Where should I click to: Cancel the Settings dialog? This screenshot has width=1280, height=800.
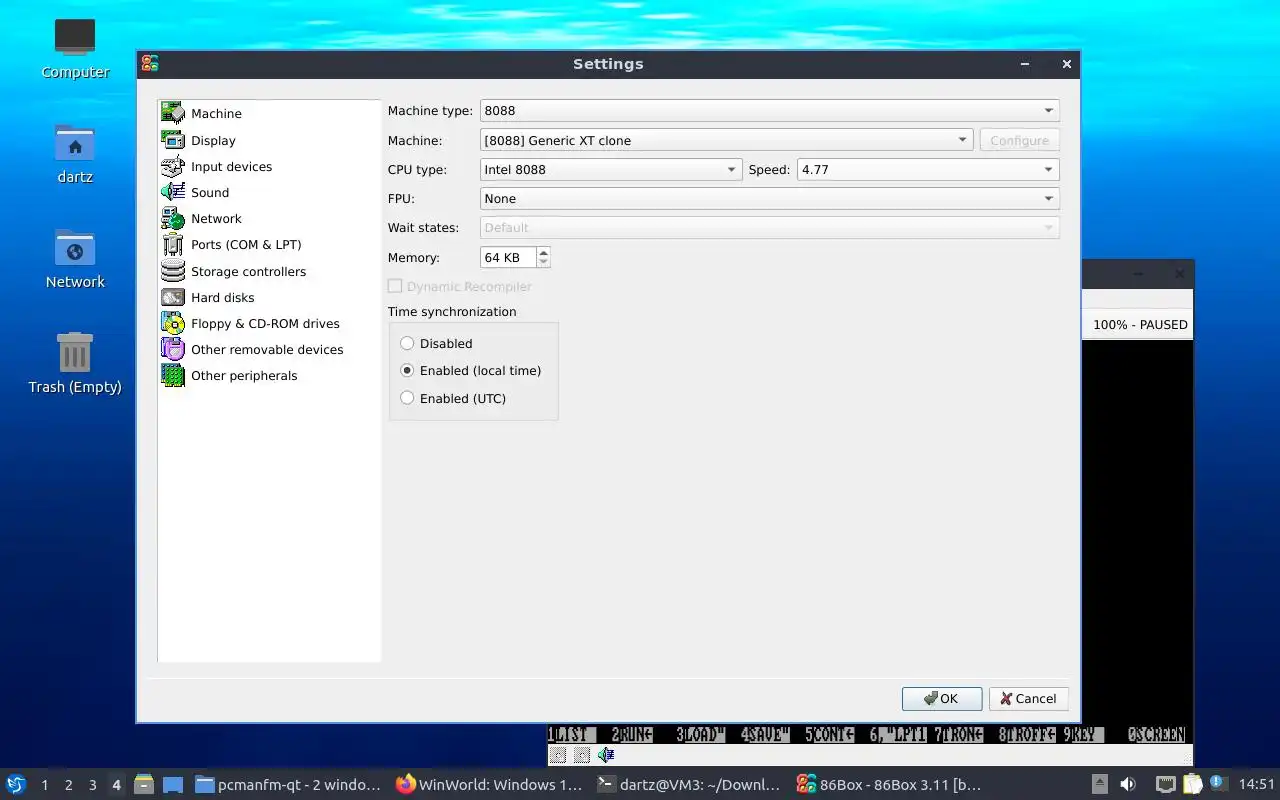pyautogui.click(x=1029, y=699)
